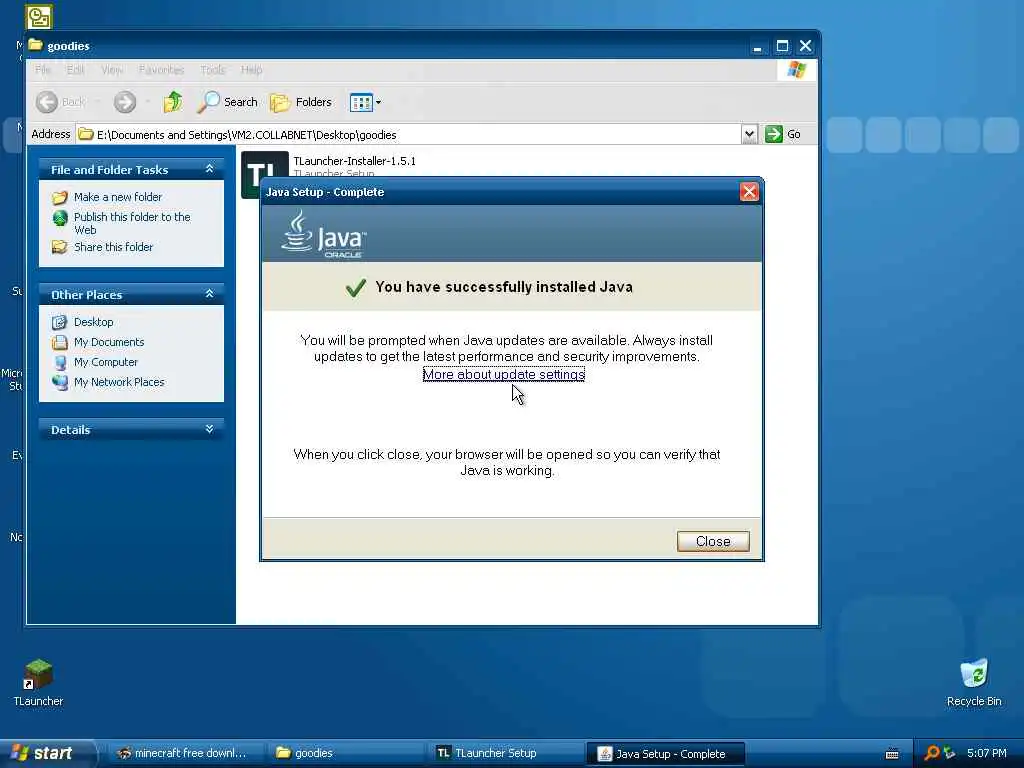Open the View menu in goodies window

click(x=112, y=69)
